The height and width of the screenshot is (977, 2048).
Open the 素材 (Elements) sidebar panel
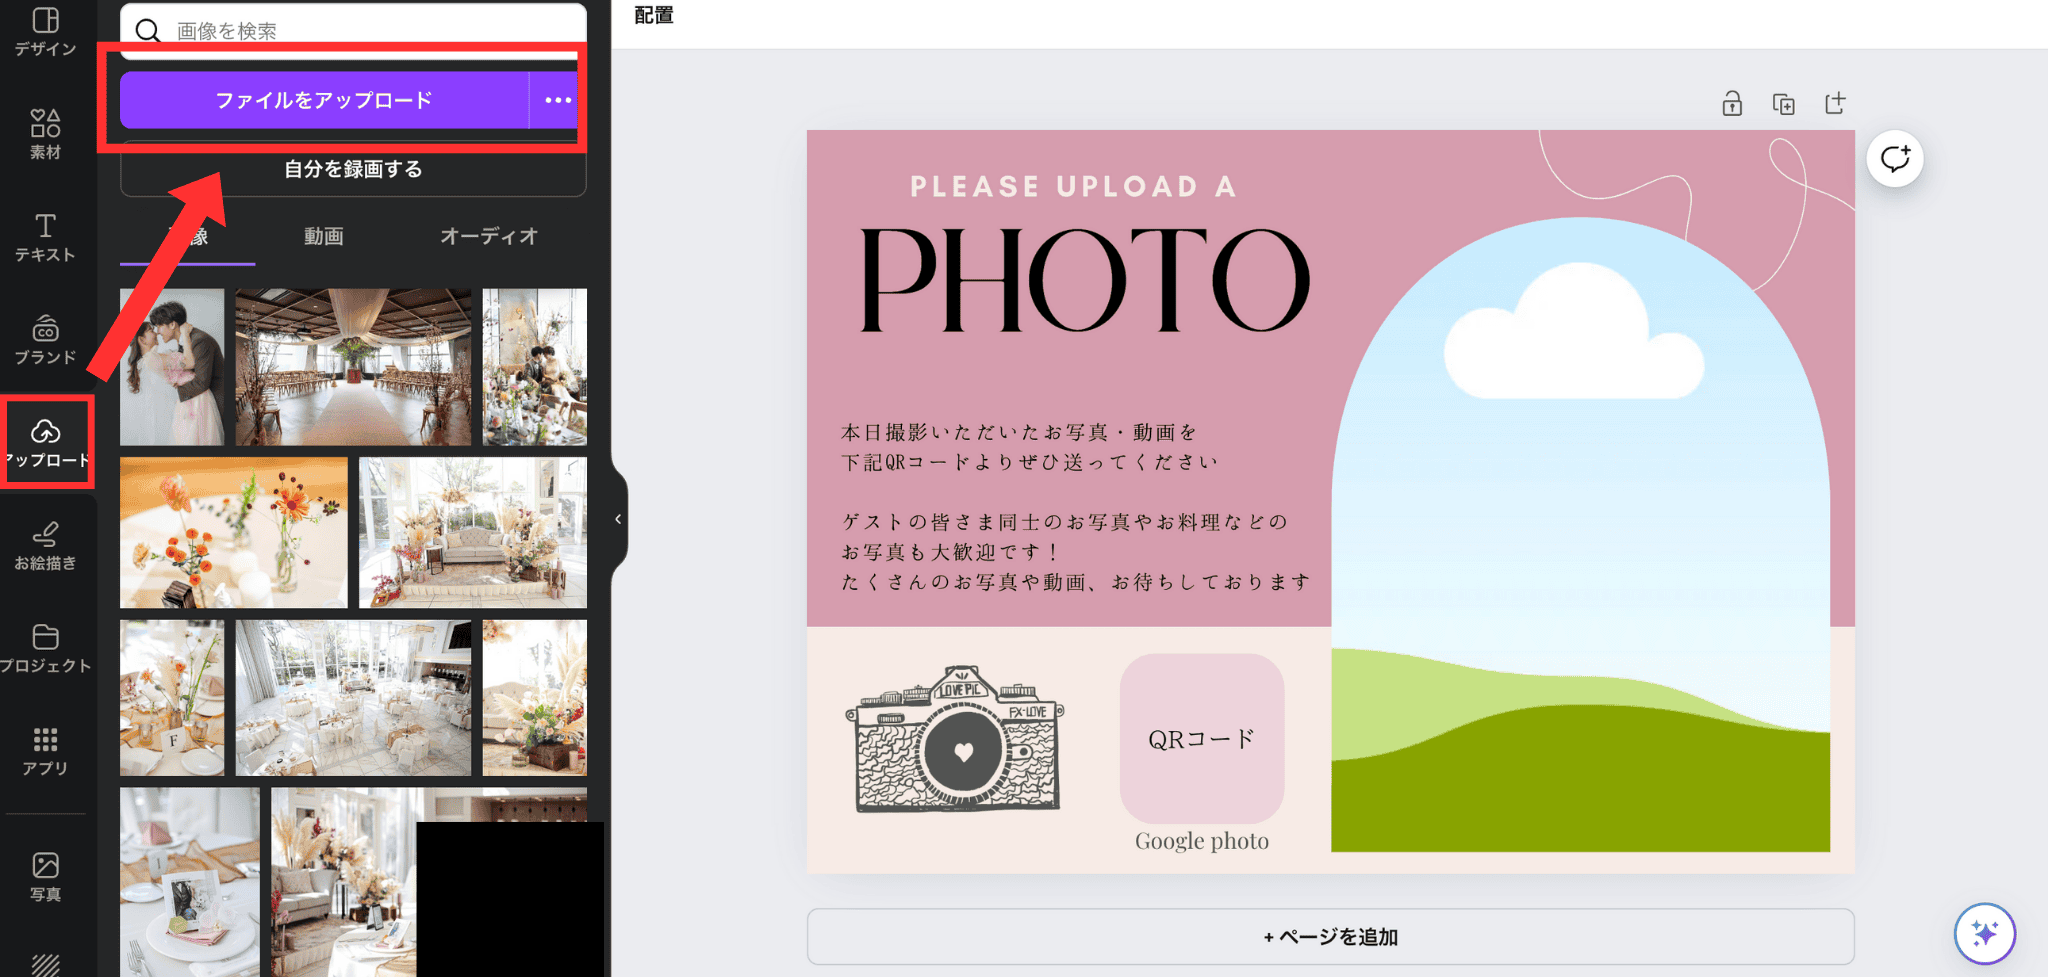45,134
